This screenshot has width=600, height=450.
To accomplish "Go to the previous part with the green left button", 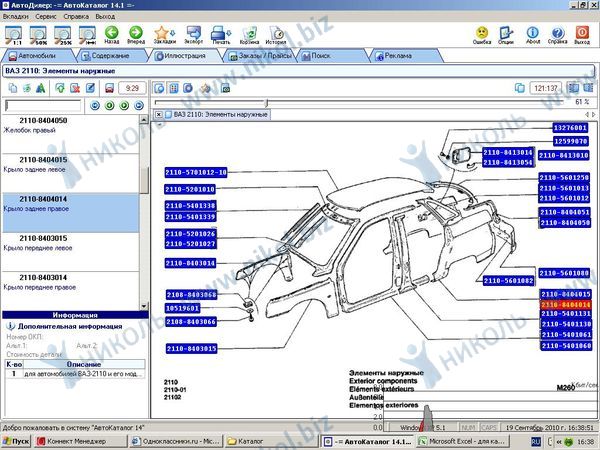I will click(x=109, y=105).
